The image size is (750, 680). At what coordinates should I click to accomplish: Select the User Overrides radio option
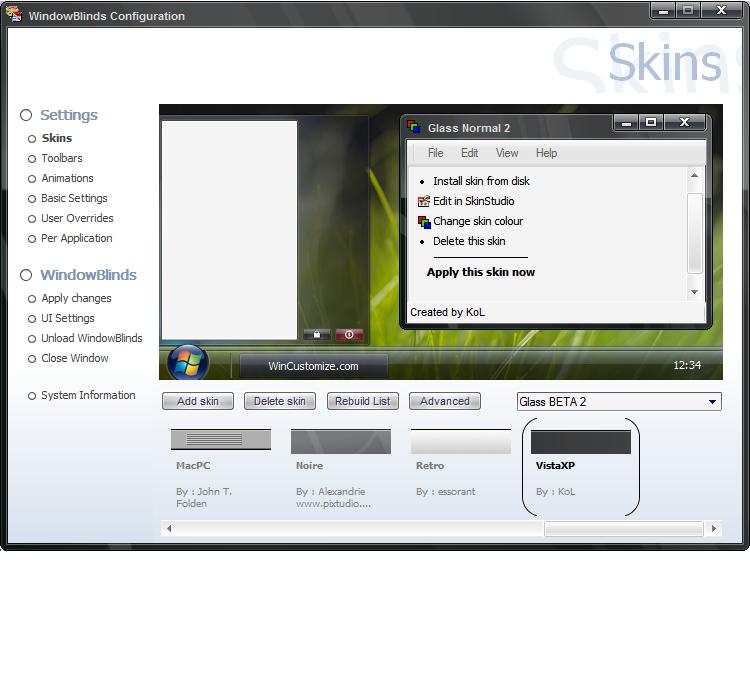[32, 219]
